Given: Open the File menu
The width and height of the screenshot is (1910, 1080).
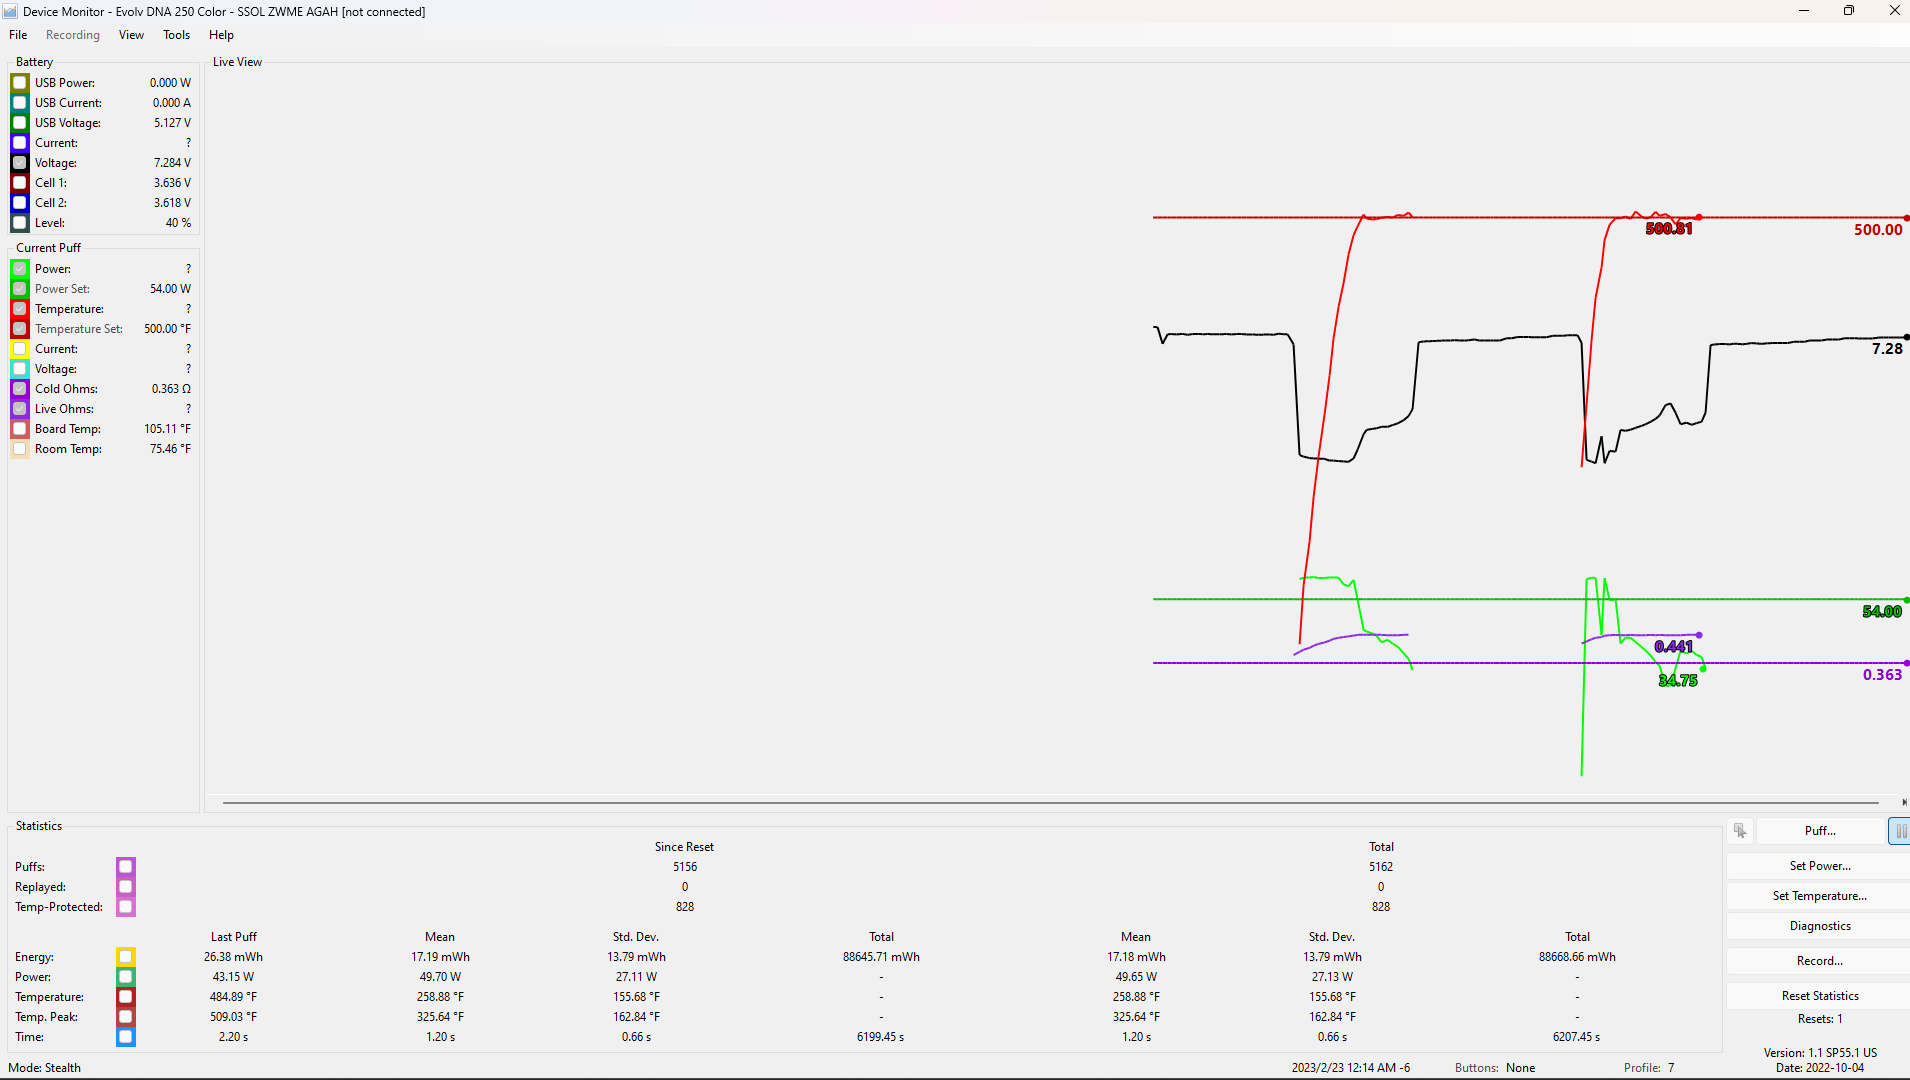Looking at the screenshot, I should [x=18, y=35].
